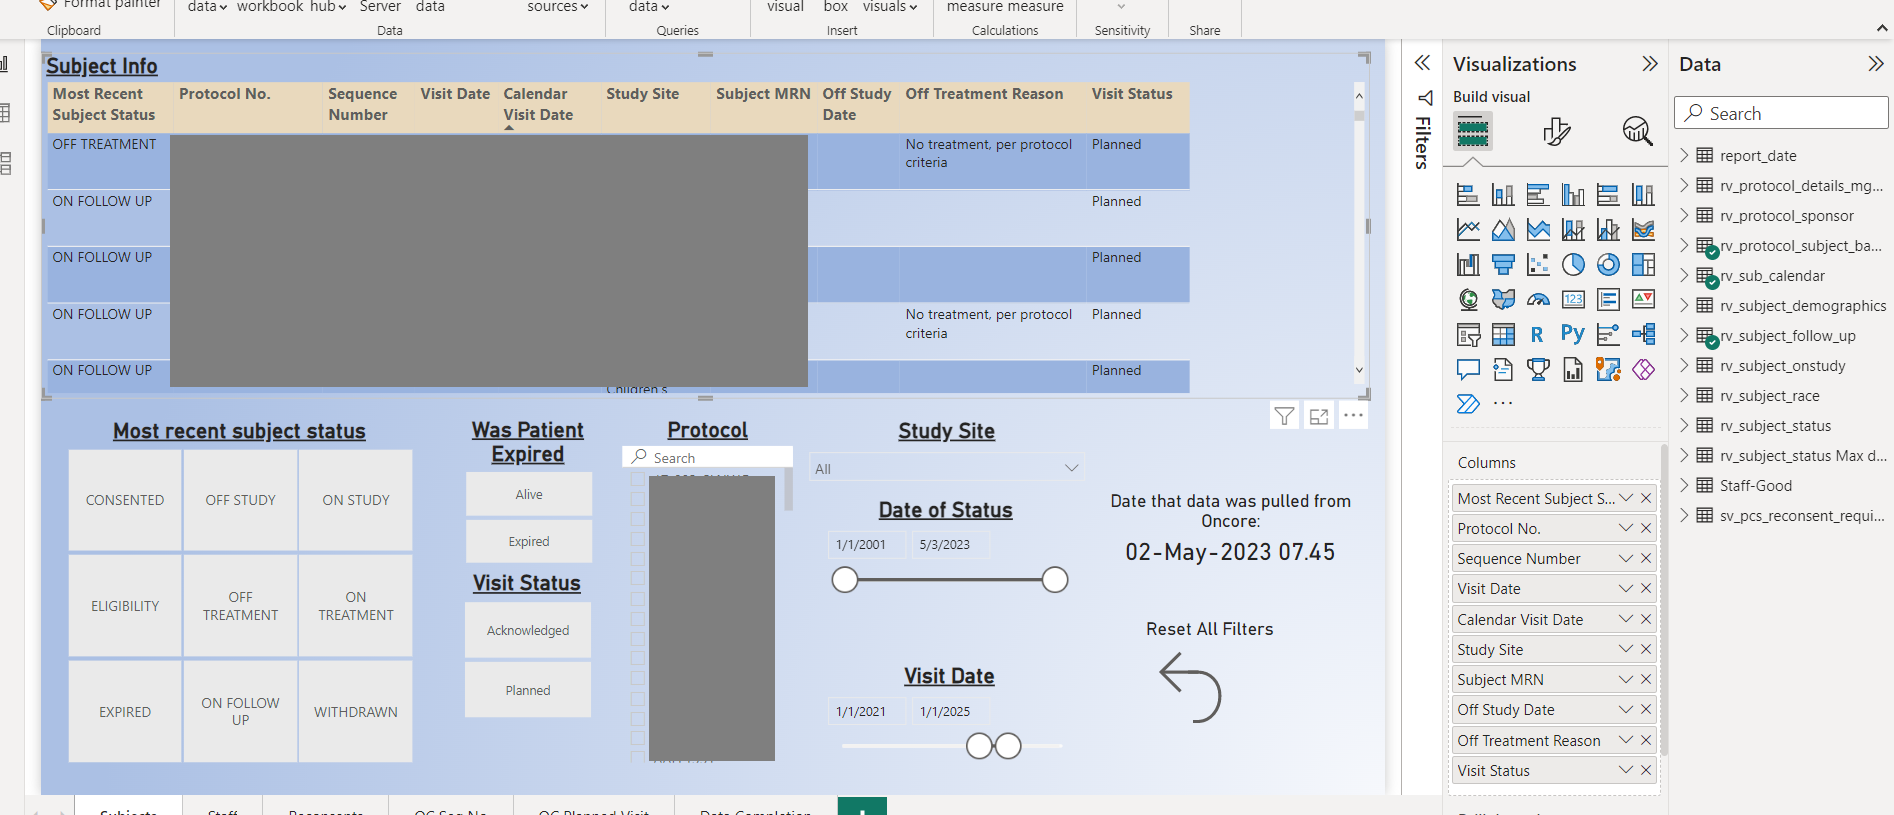Expand rv_subject_demographics table
Viewport: 1894px width, 815px height.
[1684, 305]
